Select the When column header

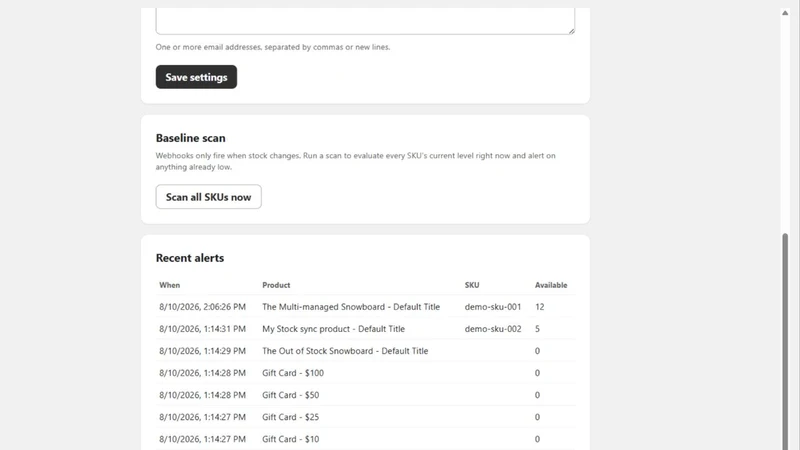point(169,285)
